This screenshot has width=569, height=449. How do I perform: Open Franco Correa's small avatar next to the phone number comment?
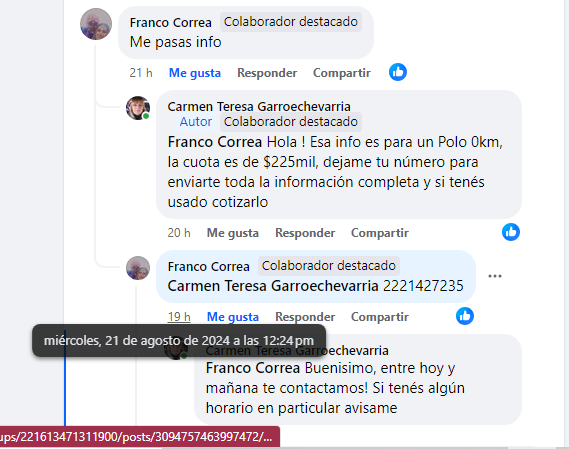click(138, 268)
